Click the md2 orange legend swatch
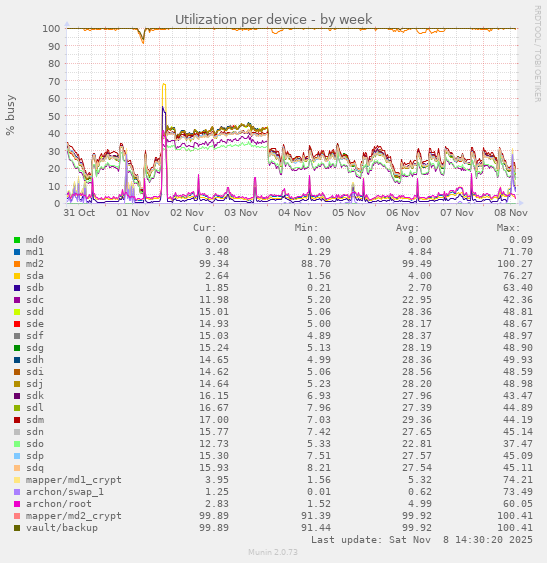 point(17,264)
